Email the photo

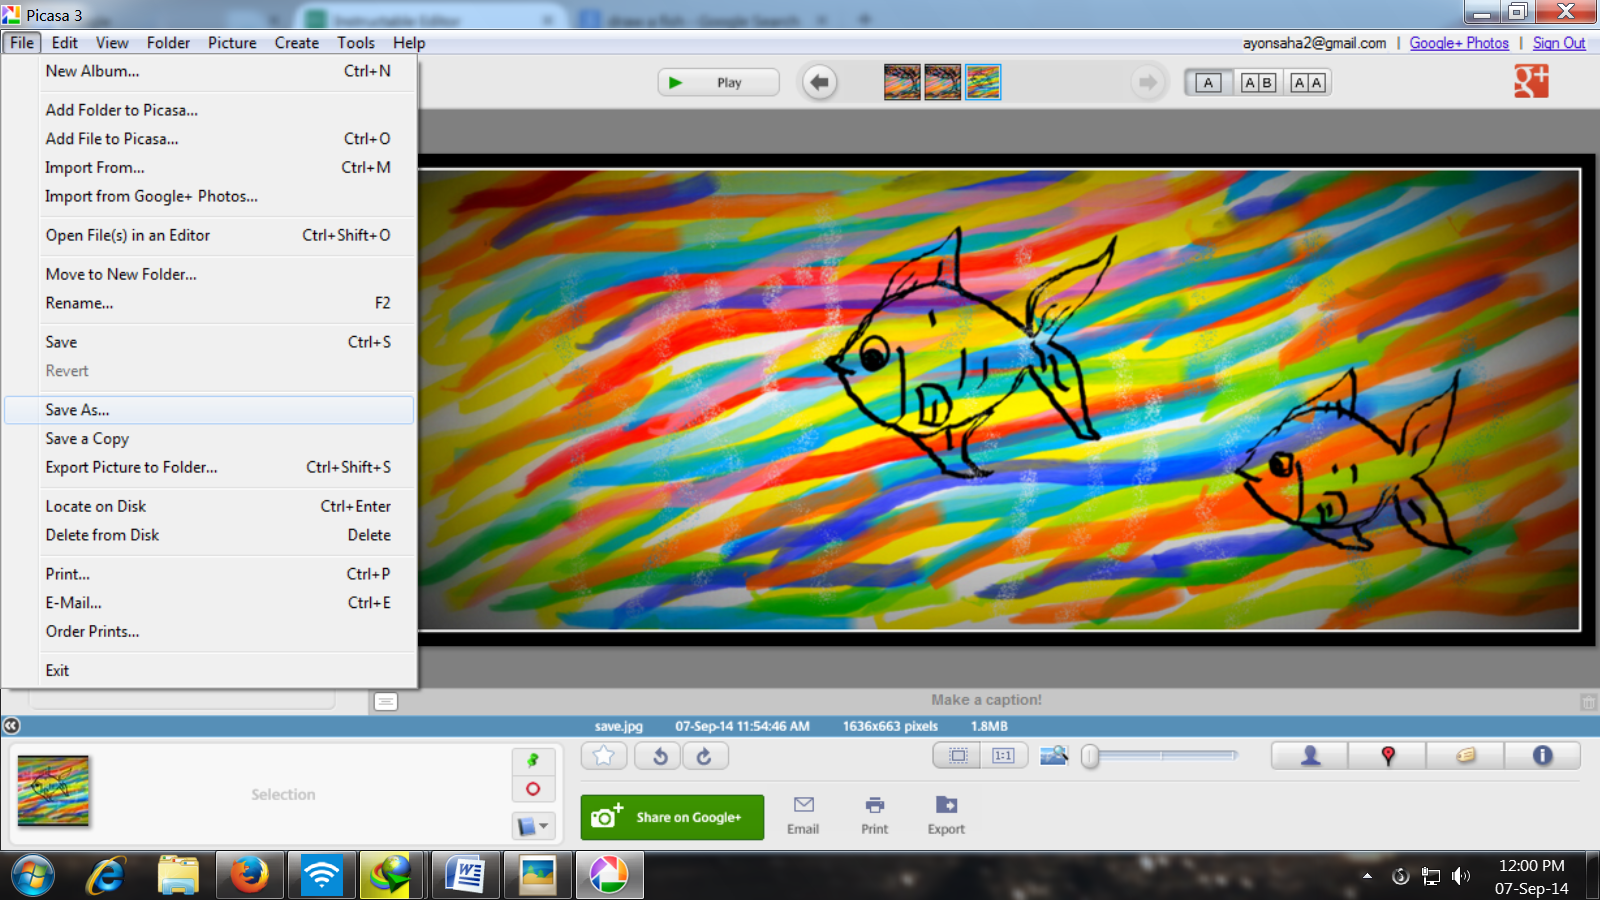[x=803, y=815]
